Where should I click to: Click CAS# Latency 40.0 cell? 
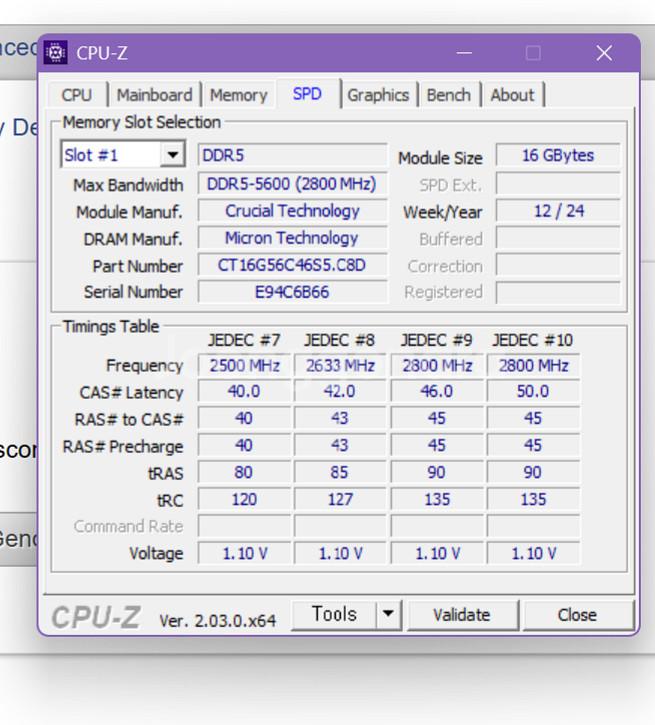245,391
